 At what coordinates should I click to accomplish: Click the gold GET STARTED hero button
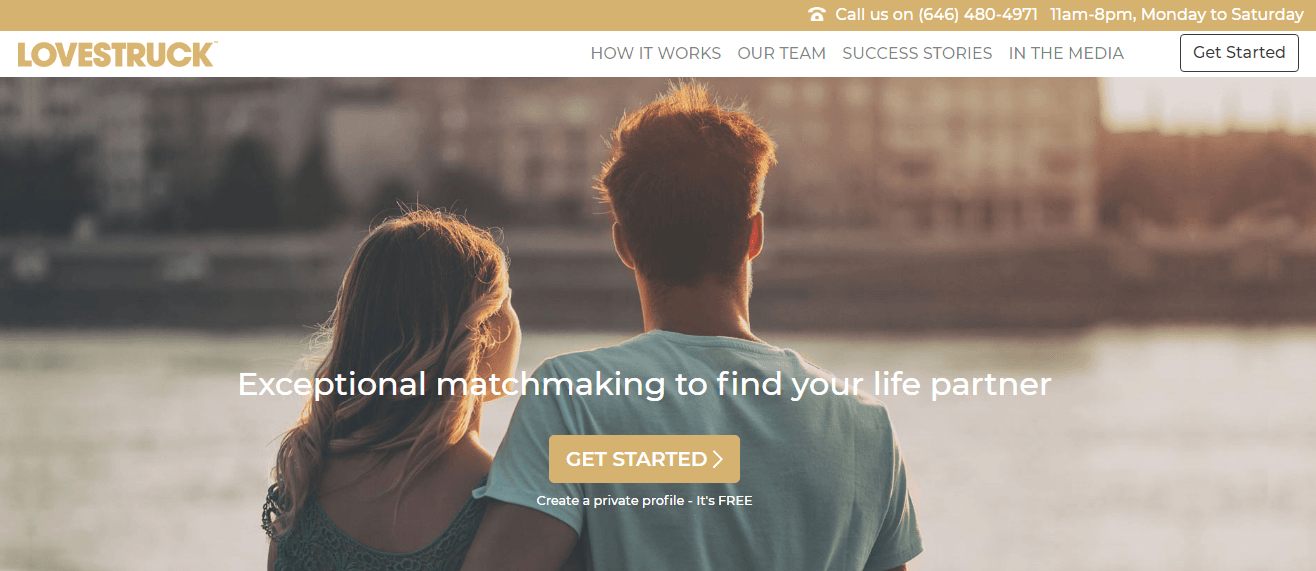pos(644,459)
